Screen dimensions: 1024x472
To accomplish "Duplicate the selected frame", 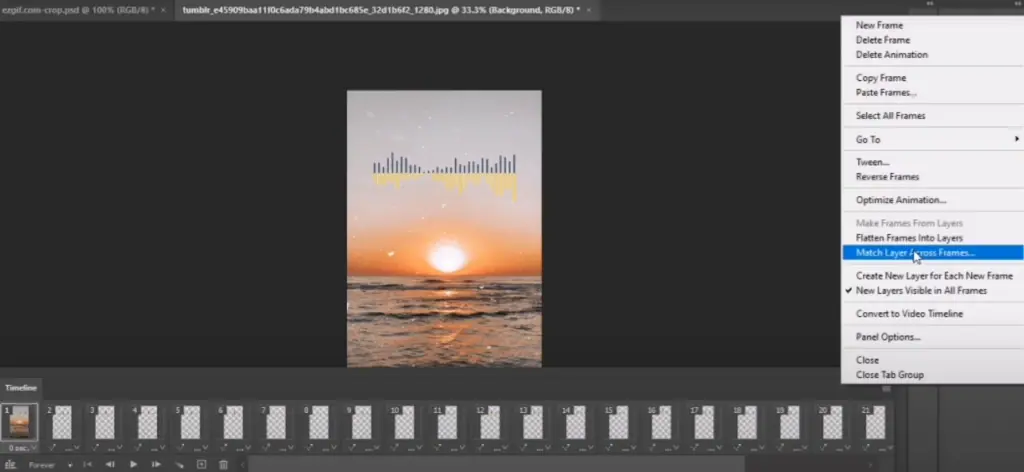I will 201,464.
